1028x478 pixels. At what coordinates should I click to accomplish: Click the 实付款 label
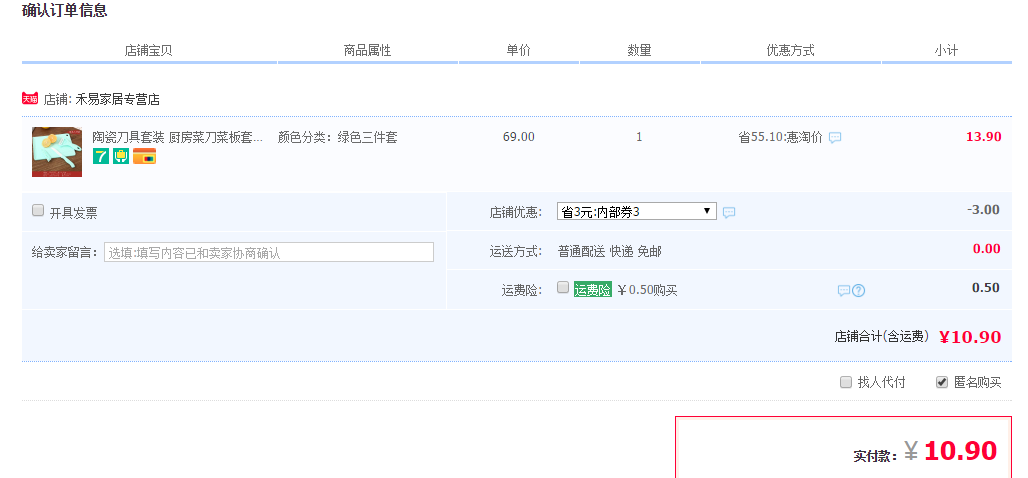point(876,456)
